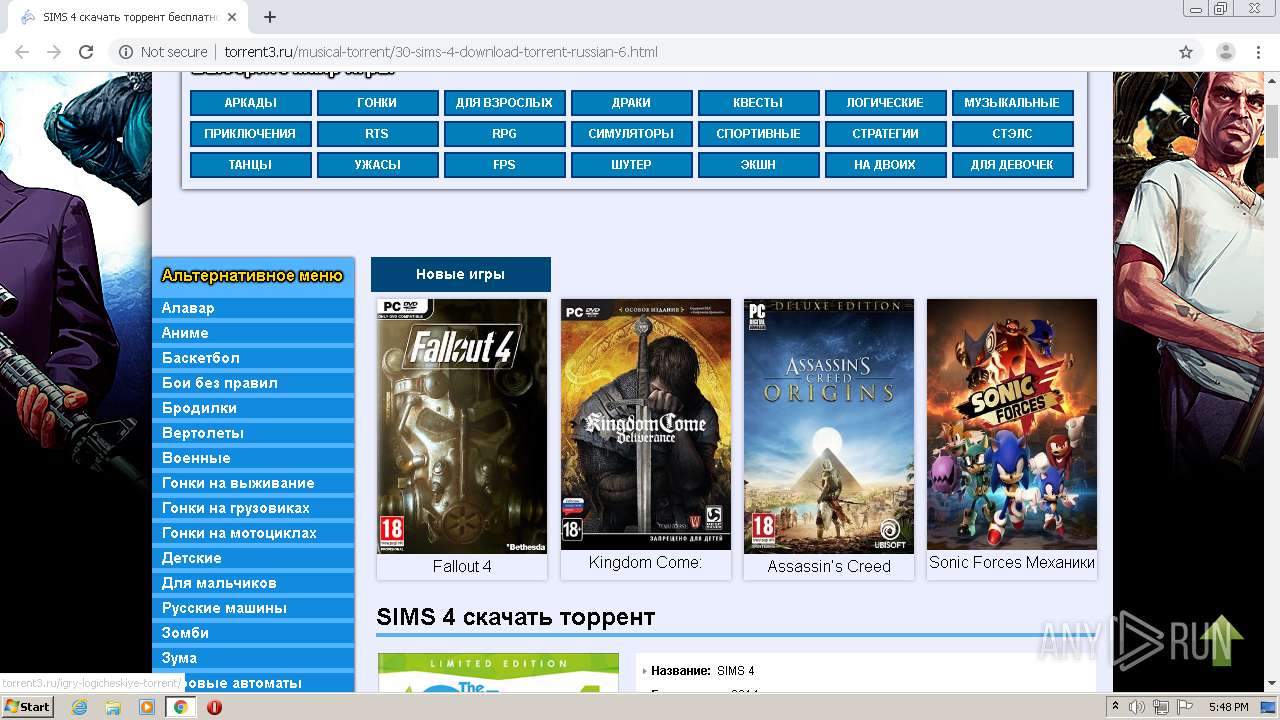Image resolution: width=1280 pixels, height=720 pixels.
Task: Open ЭКШН genre button
Action: pos(759,165)
